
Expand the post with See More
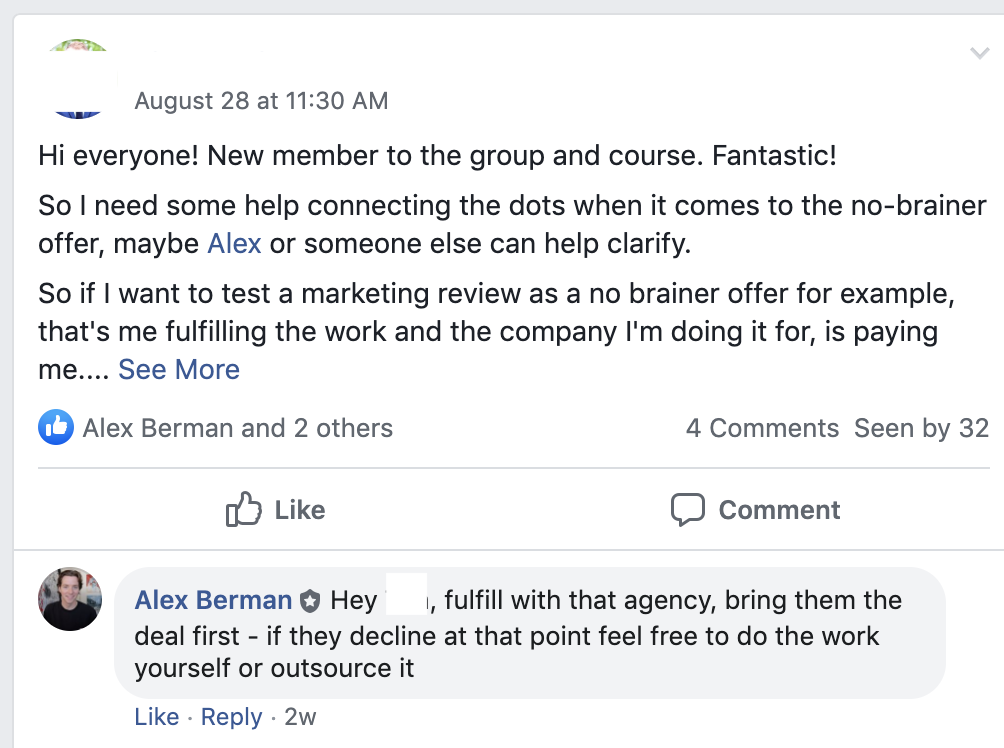pos(179,370)
